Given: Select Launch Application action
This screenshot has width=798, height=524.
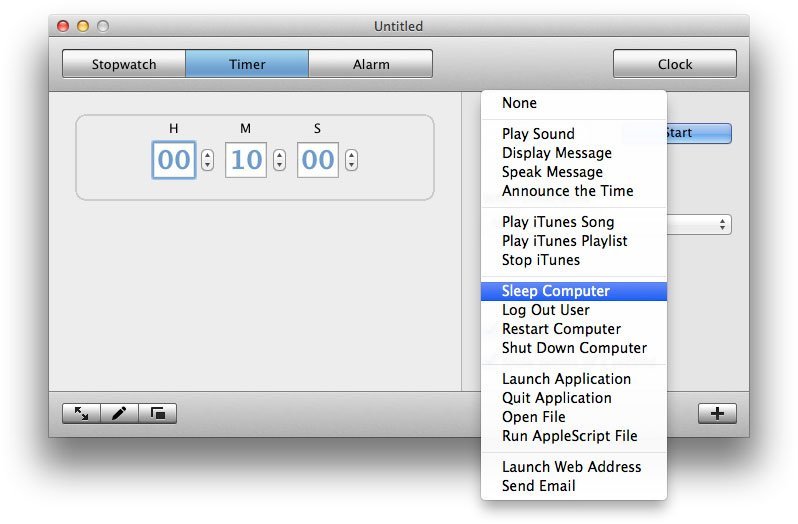Looking at the screenshot, I should tap(574, 379).
